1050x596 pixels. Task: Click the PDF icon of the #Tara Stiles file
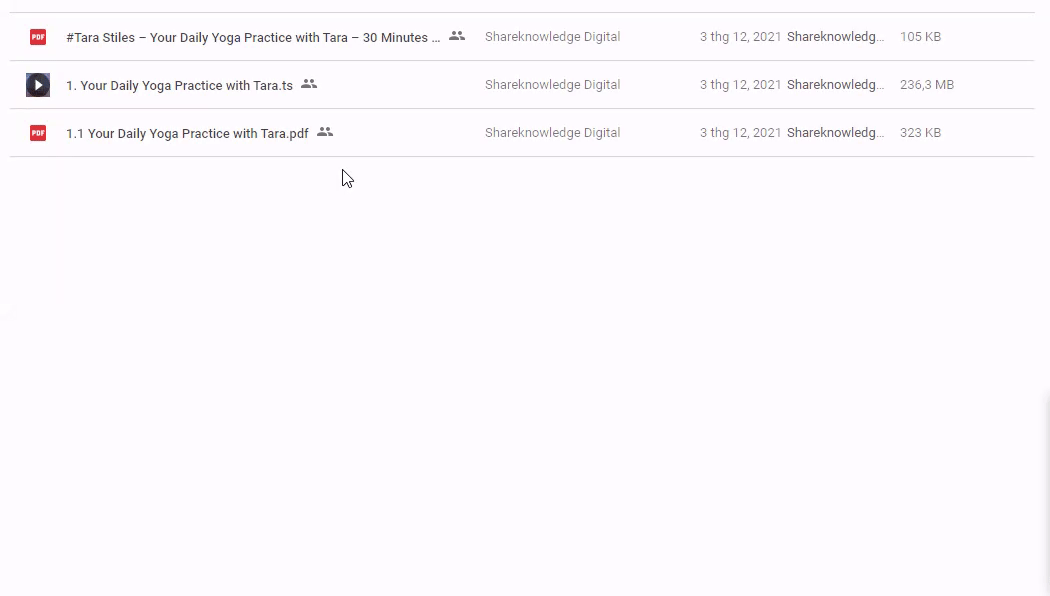38,37
